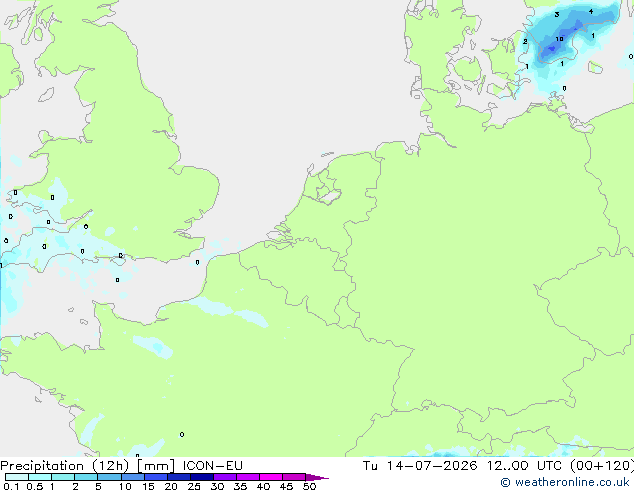Screen dimensions: 634x490
Task: Click the '(00+120)' forecast offset text
Action: tap(602, 466)
